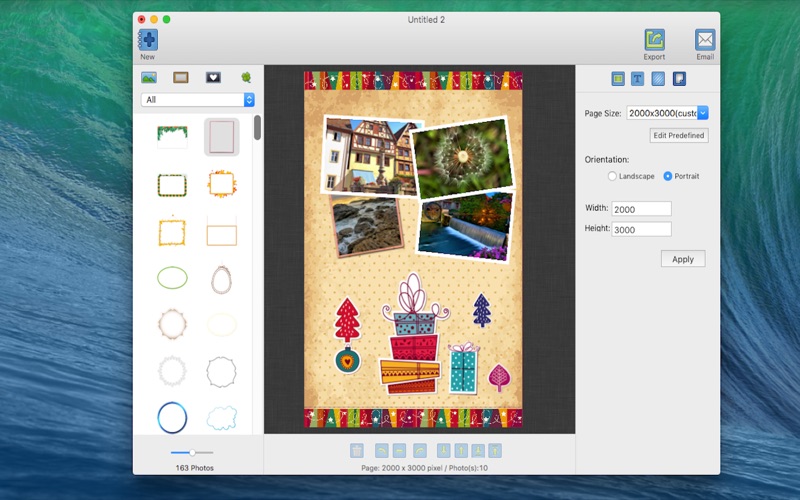Open the All category dropdown

(197, 99)
